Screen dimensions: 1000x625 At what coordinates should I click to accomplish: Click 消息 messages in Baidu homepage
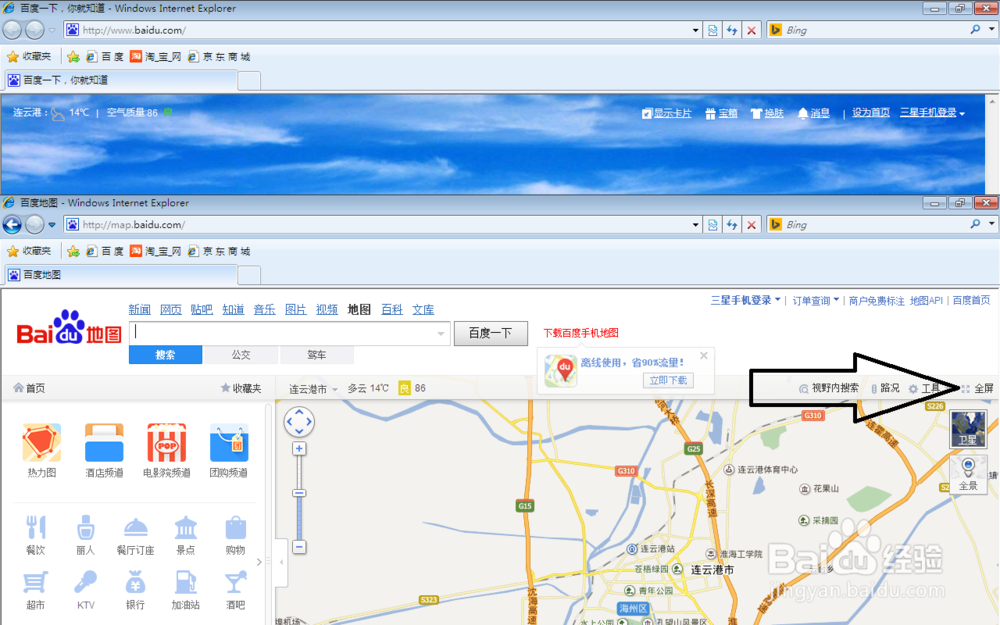click(814, 113)
